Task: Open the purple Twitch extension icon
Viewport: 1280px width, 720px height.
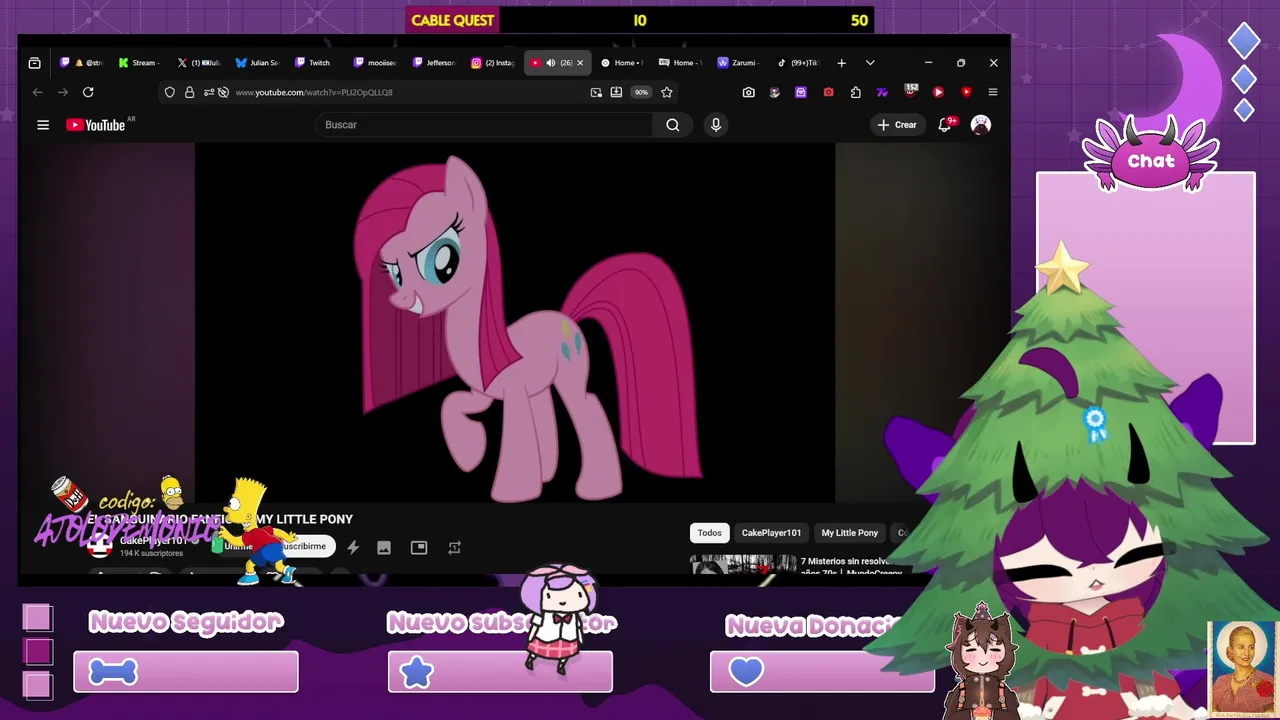Action: (801, 92)
